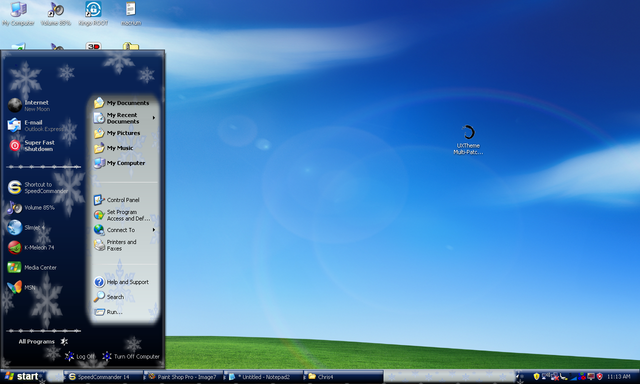
Task: Open the macrium desktop file icon
Action: (131, 14)
